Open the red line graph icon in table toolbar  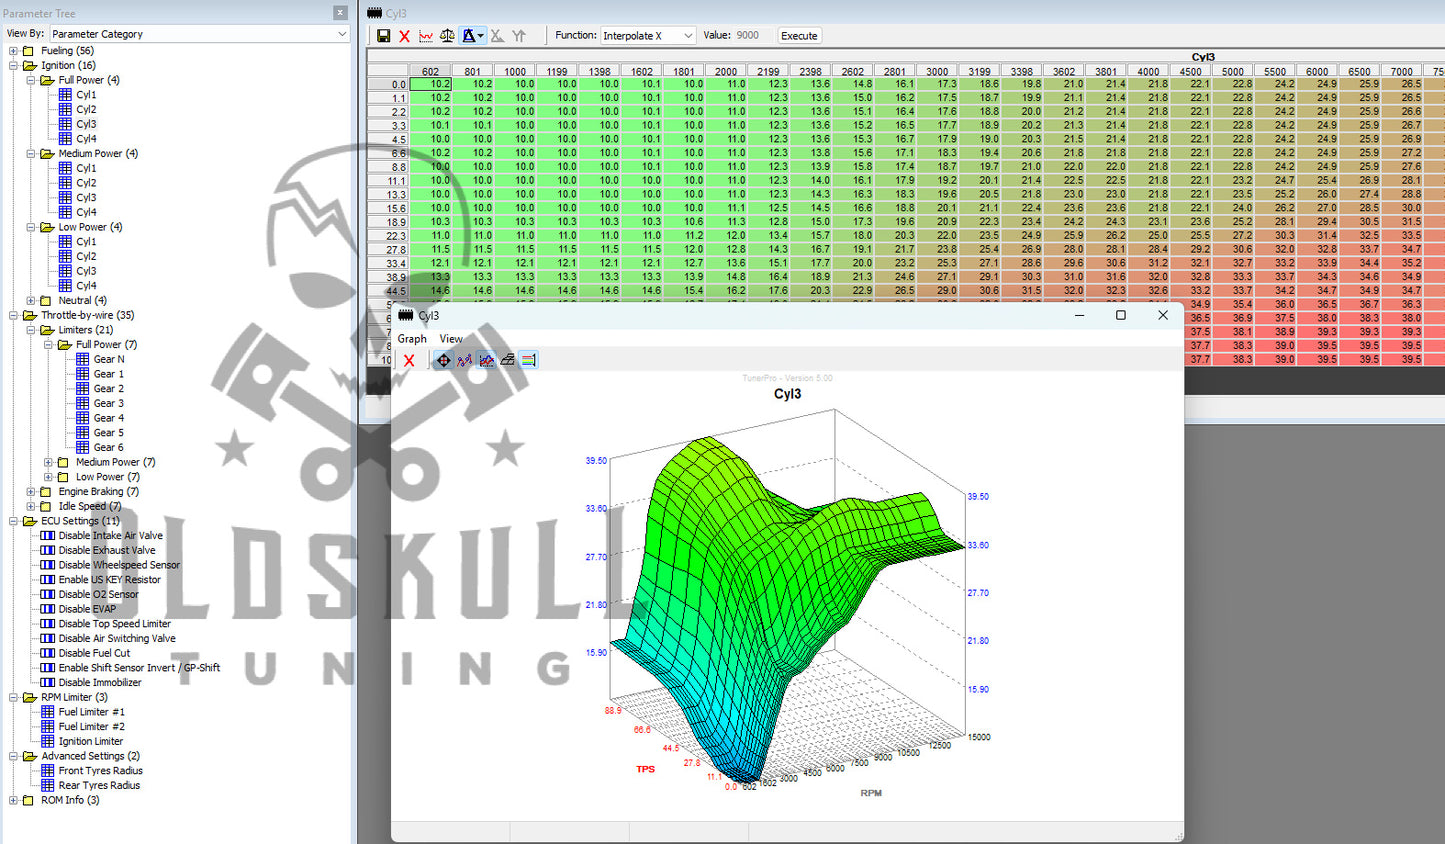426,36
